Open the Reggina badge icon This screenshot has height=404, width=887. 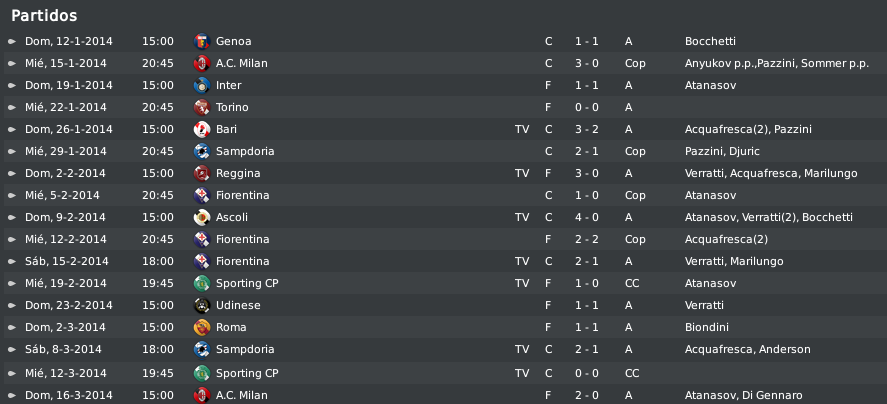pos(202,174)
